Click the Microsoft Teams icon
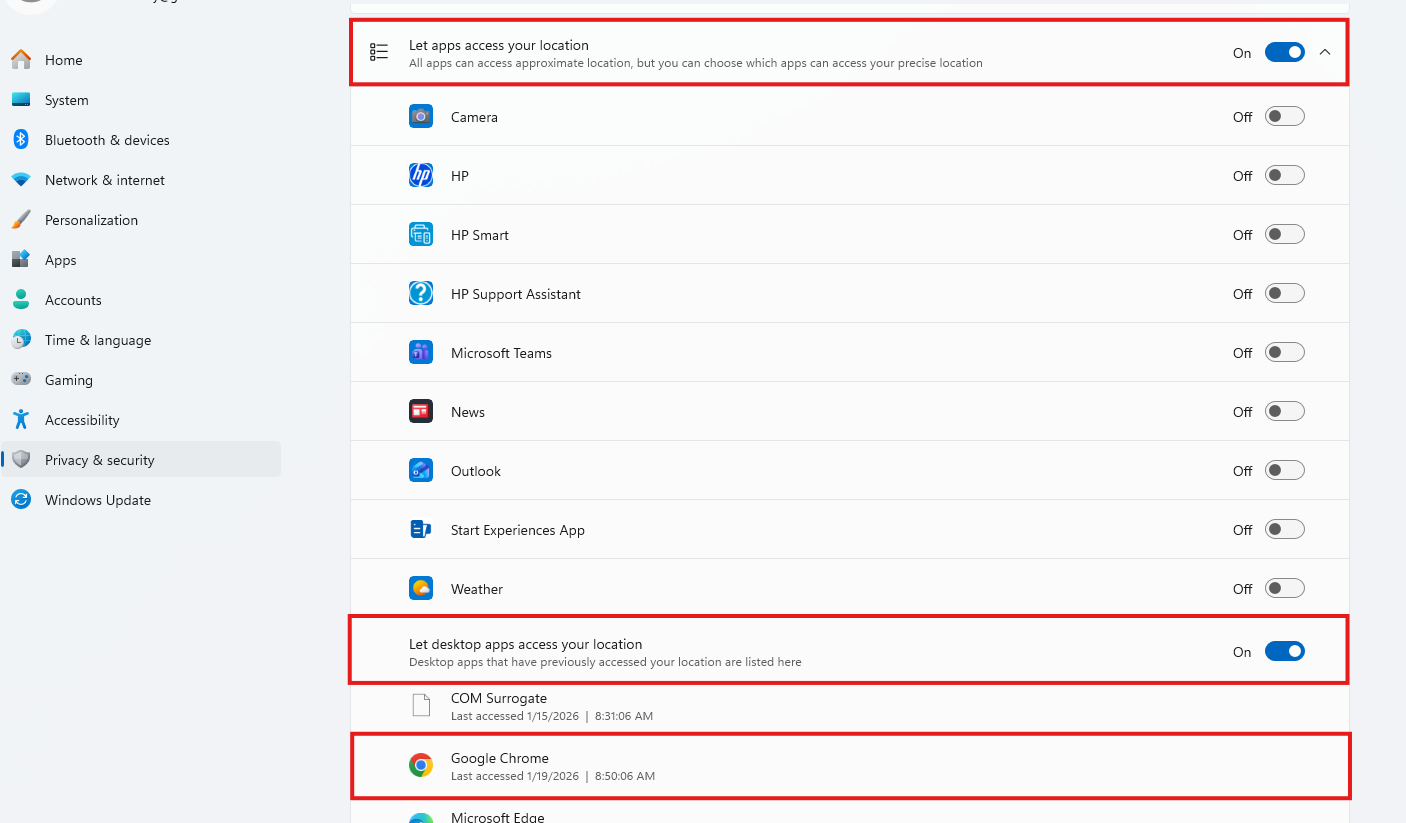Viewport: 1406px width, 823px height. (421, 353)
